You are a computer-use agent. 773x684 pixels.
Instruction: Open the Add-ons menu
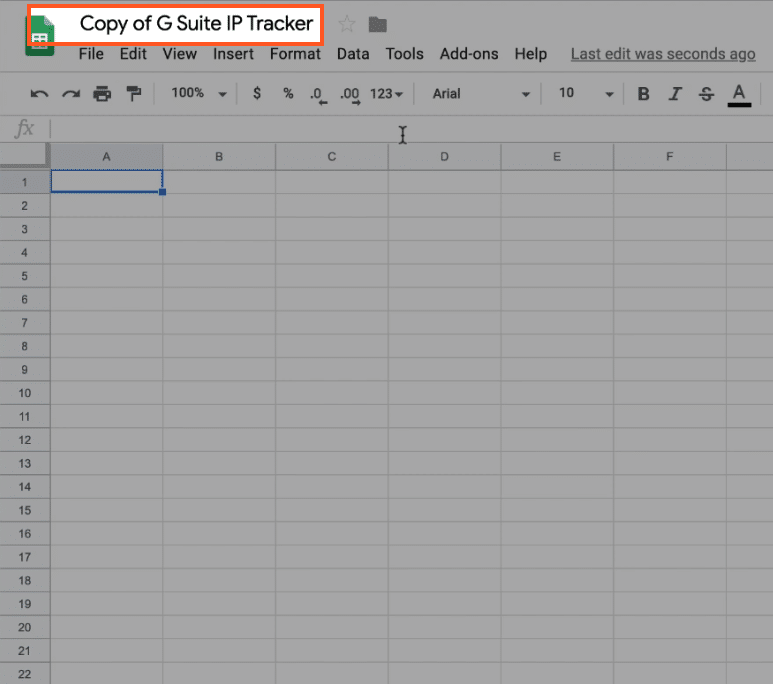point(469,53)
